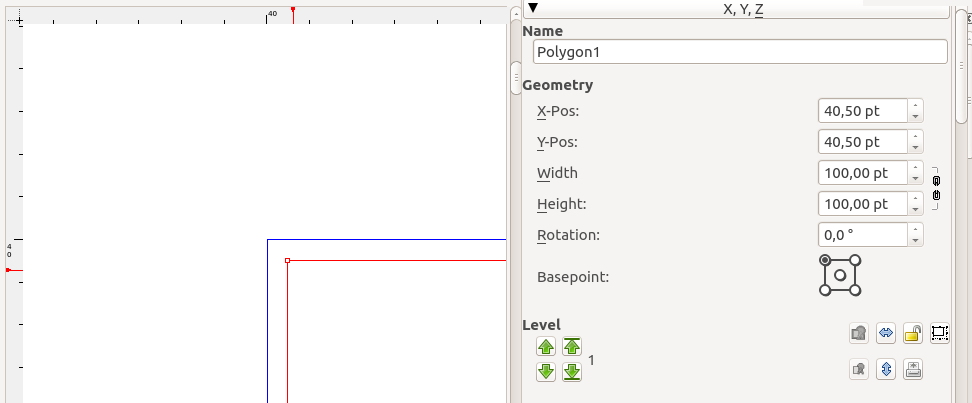Lock or unlock the object
Screen dimensions: 972x403
point(912,334)
